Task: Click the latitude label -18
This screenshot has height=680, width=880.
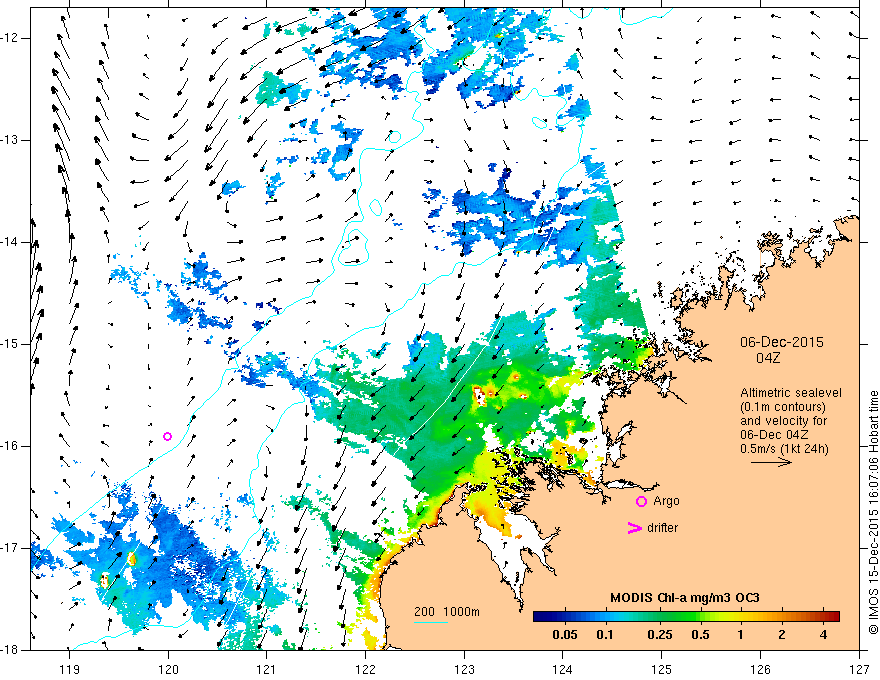Action: pos(10,650)
